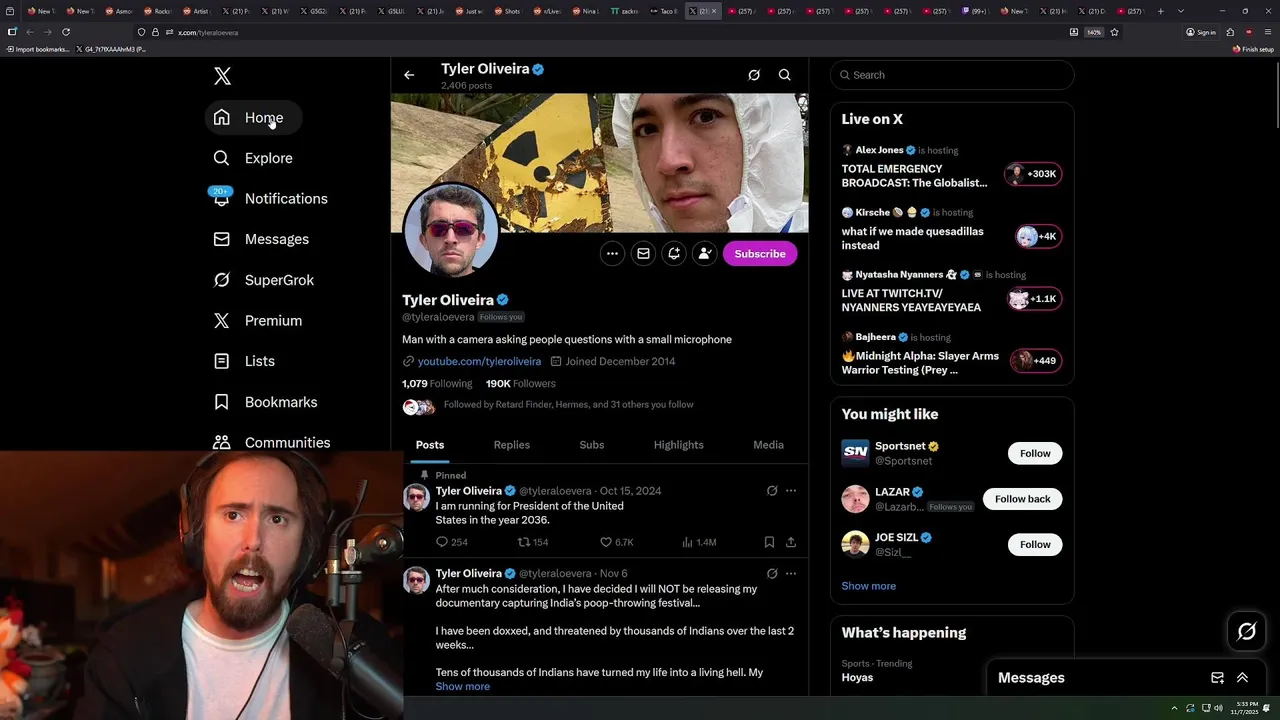Switch to the Highlights tab

679,445
